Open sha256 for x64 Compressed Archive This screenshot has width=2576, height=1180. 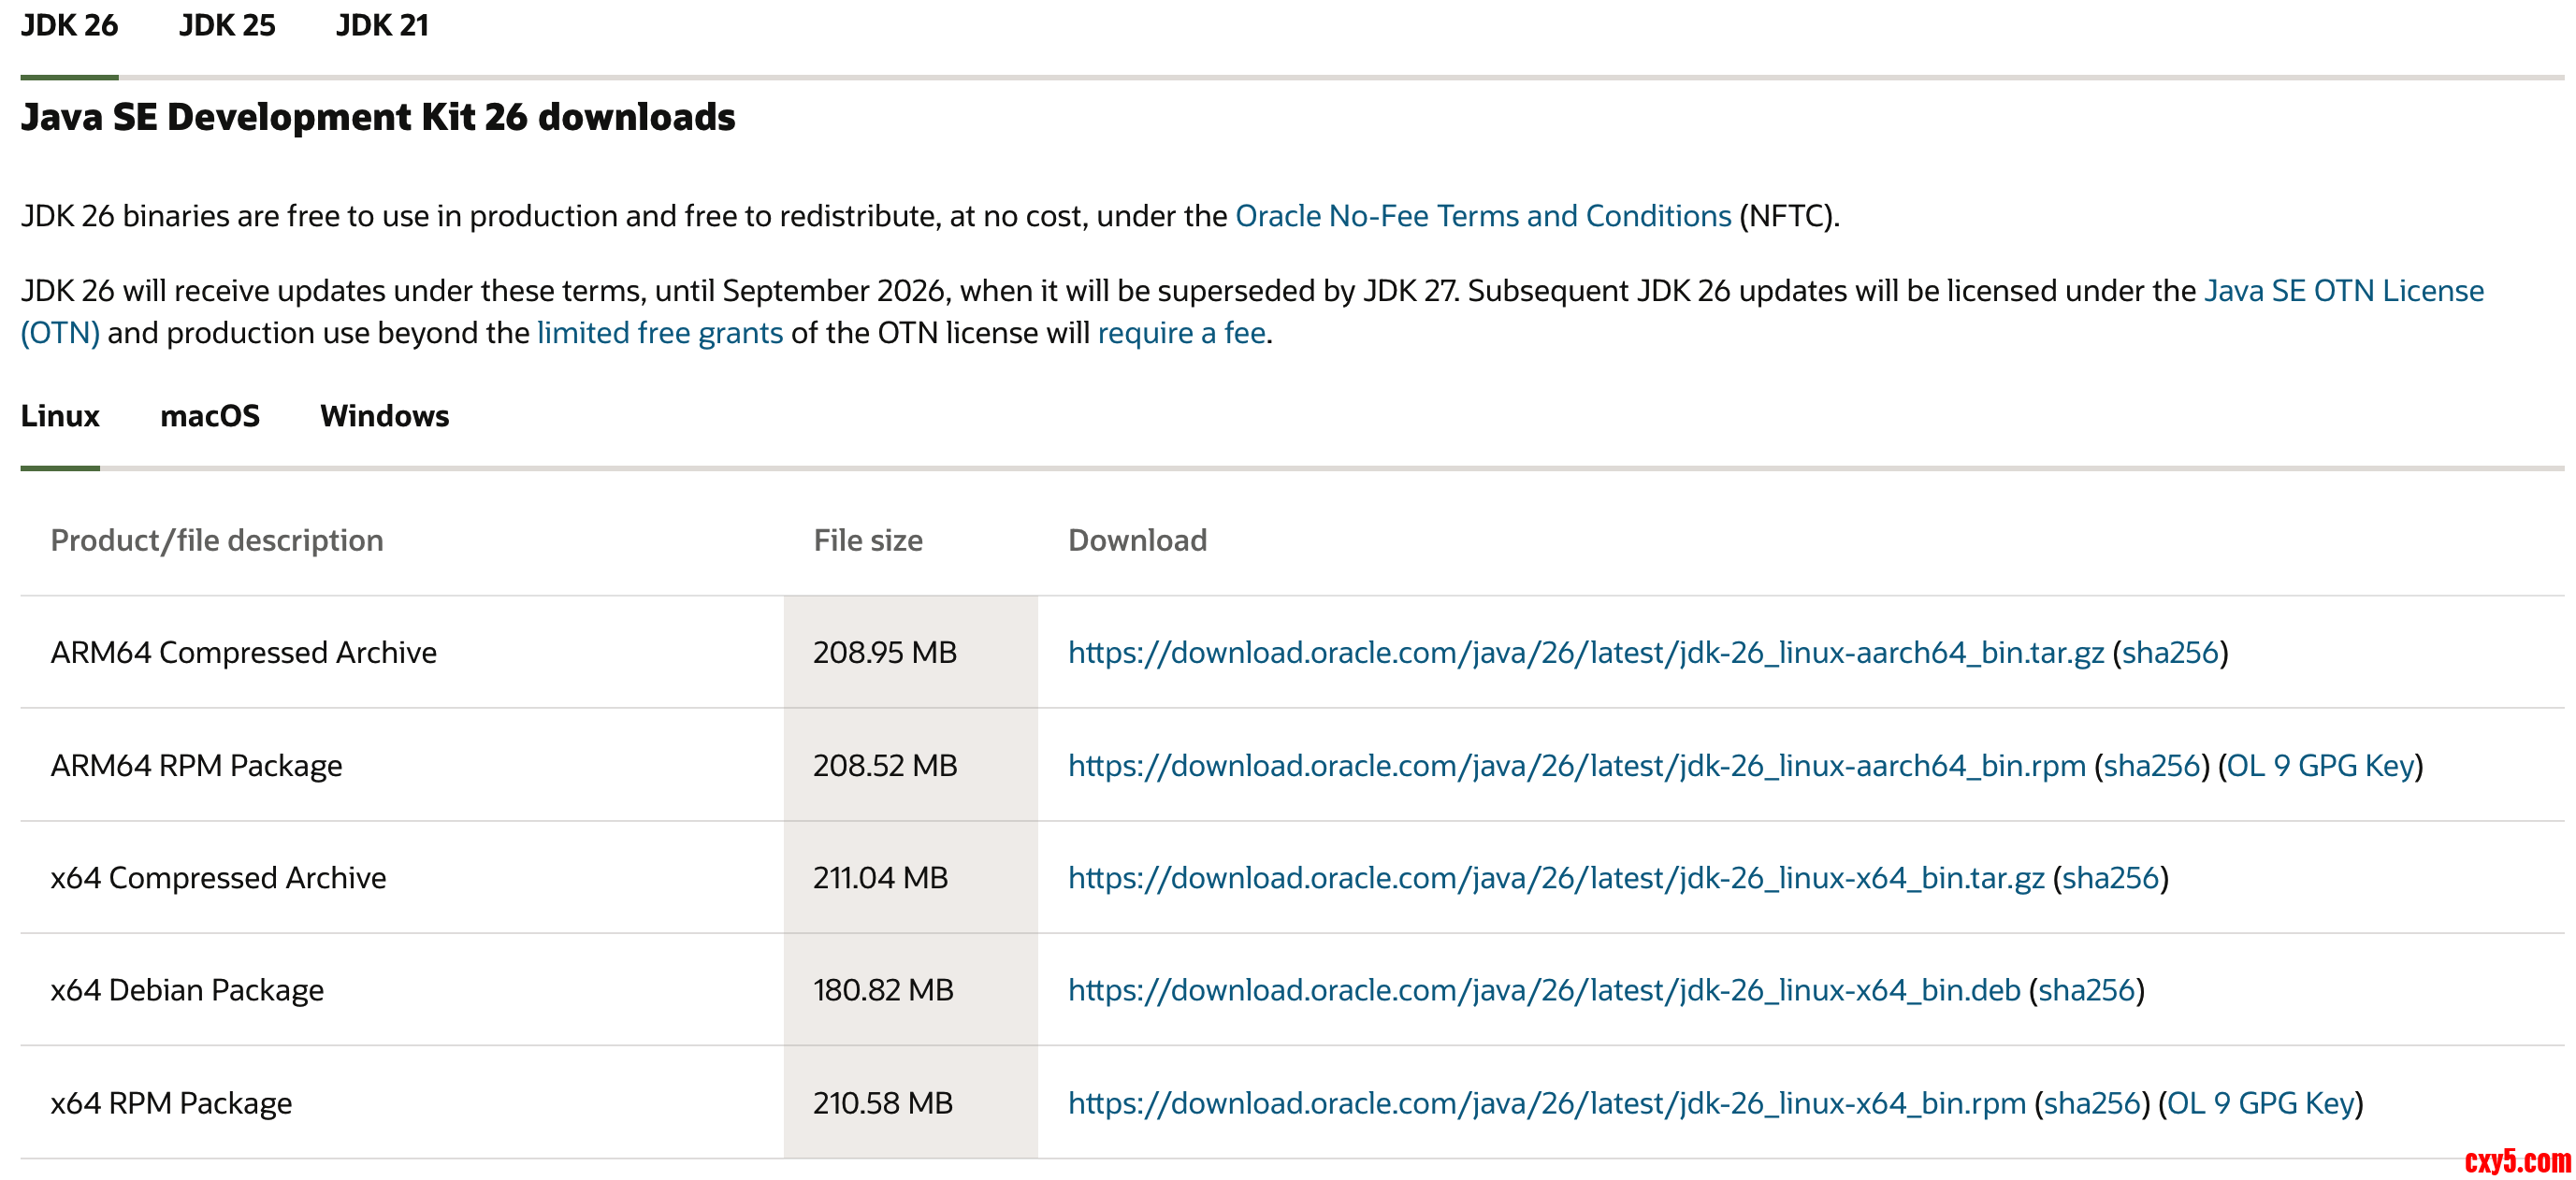pyautogui.click(x=2110, y=878)
